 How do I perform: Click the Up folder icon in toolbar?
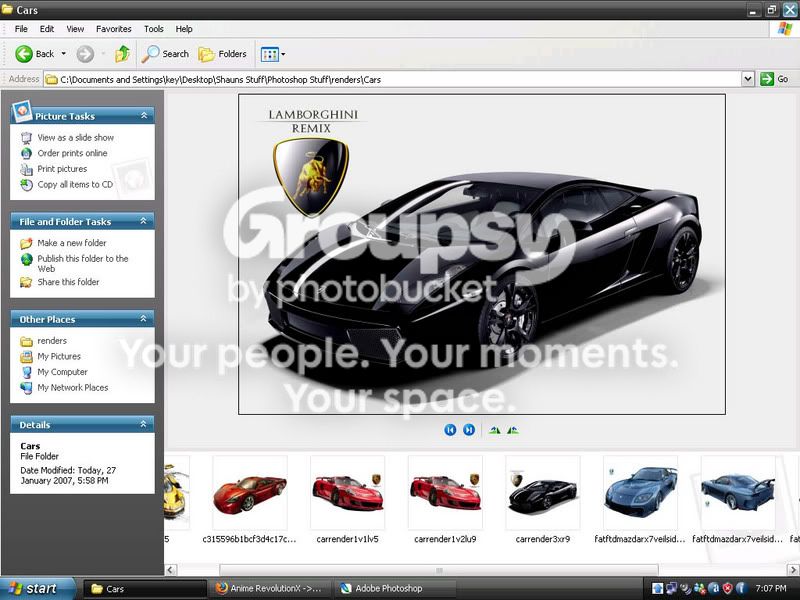pos(122,54)
